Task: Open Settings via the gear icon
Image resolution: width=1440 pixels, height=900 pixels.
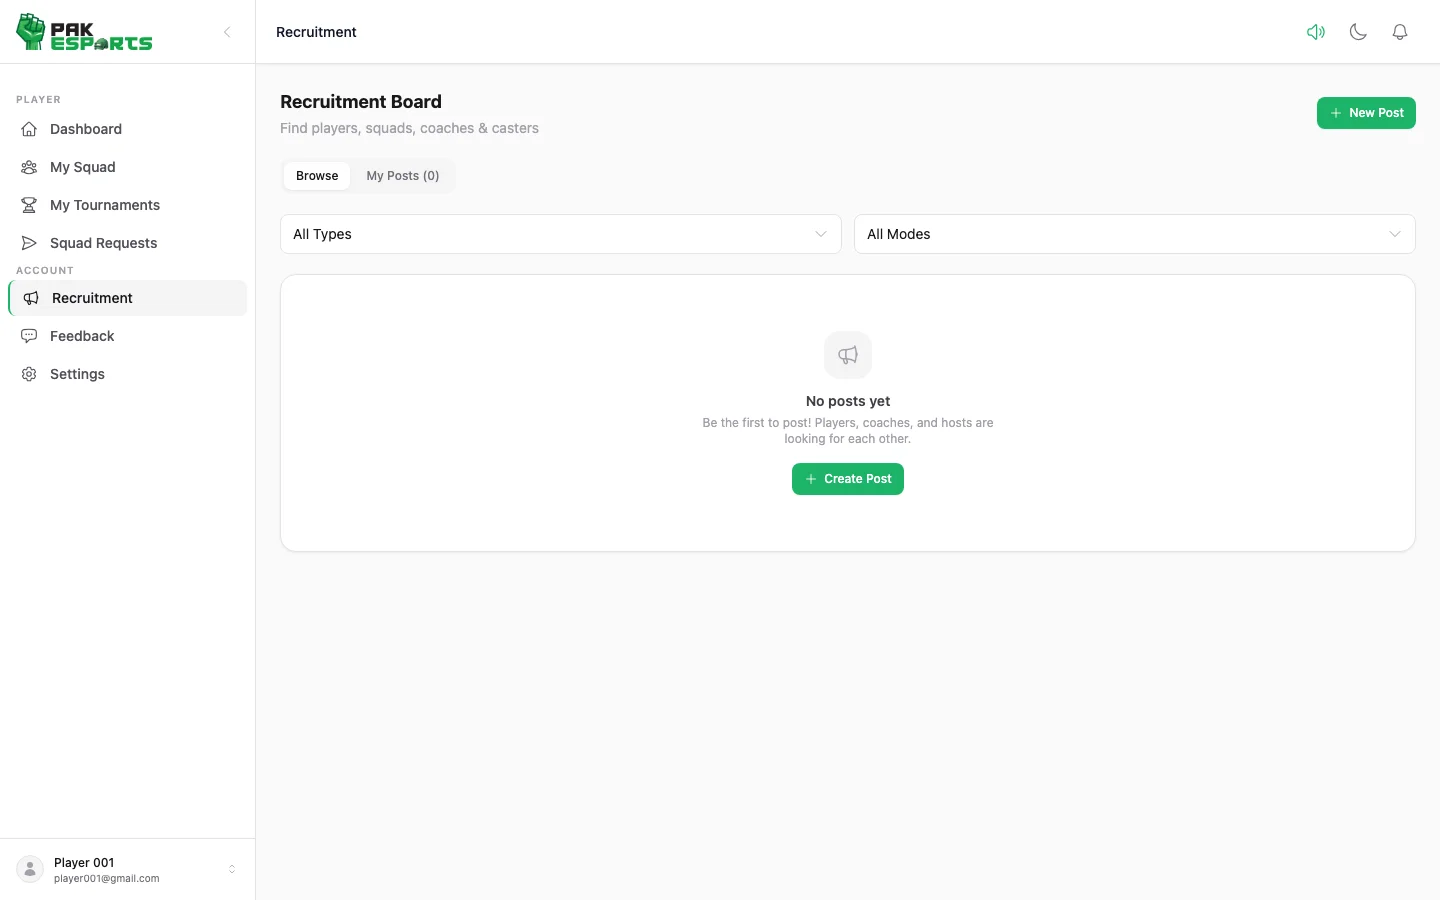Action: point(29,374)
